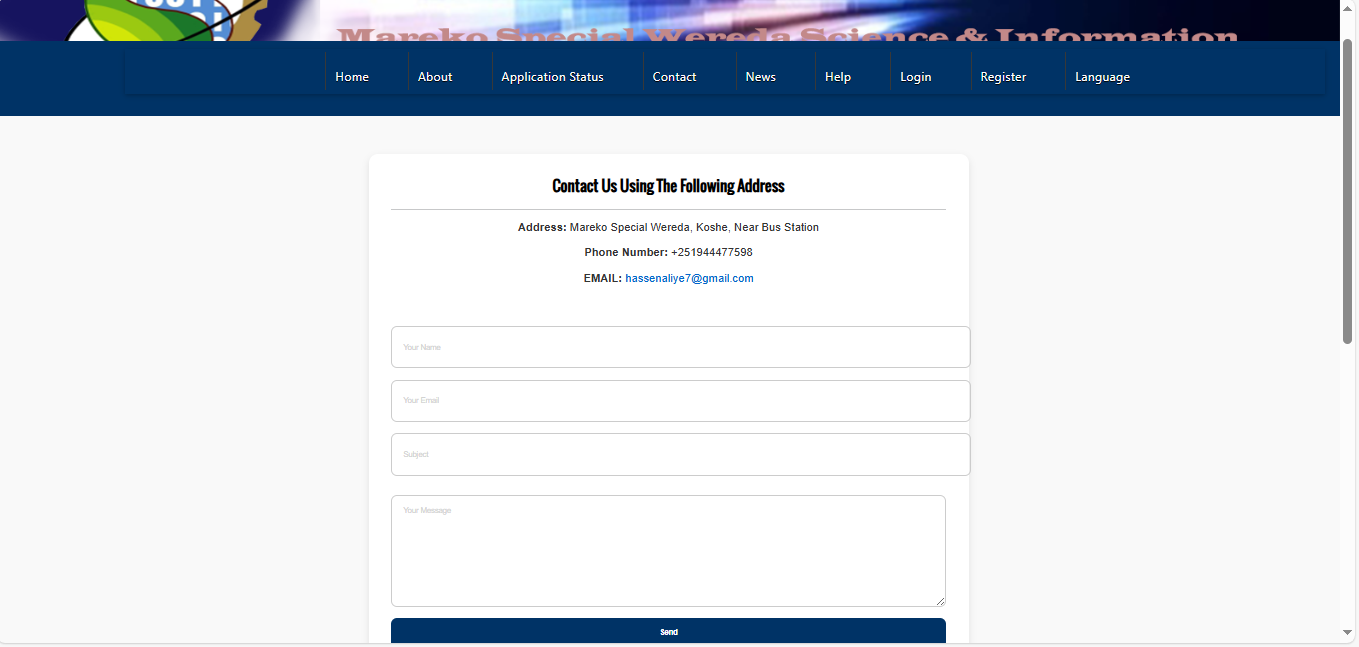Click the scrollbar up arrow

pyautogui.click(x=1348, y=9)
